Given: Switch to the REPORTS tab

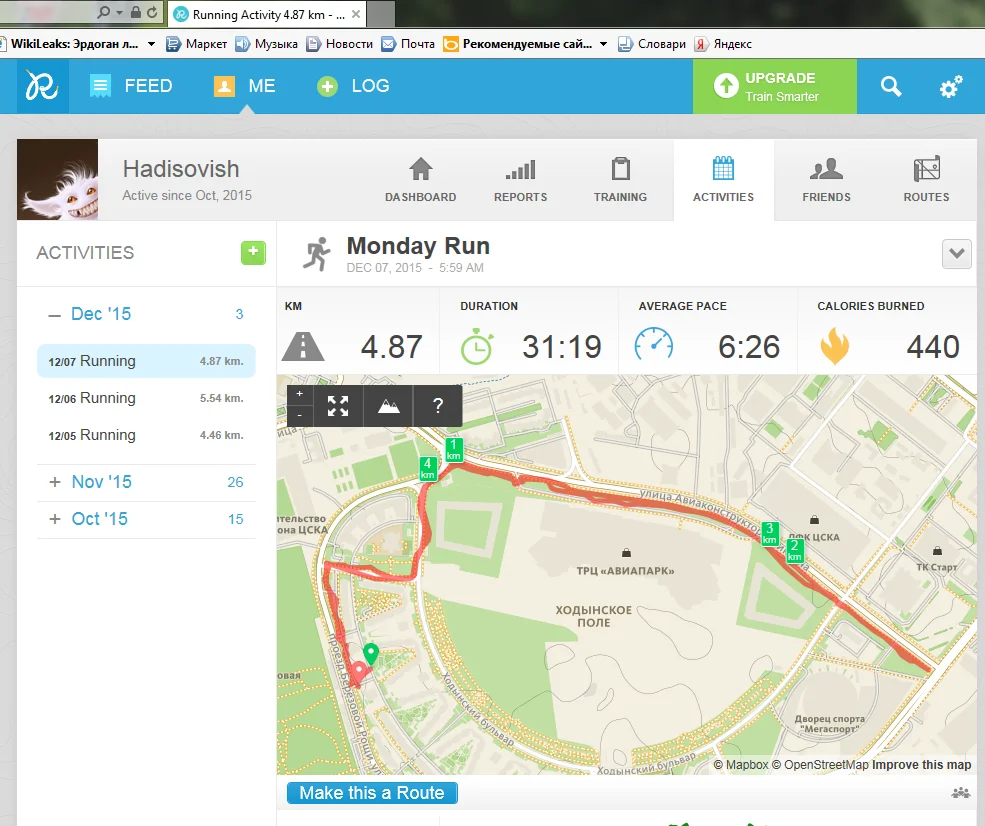Looking at the screenshot, I should (x=520, y=180).
